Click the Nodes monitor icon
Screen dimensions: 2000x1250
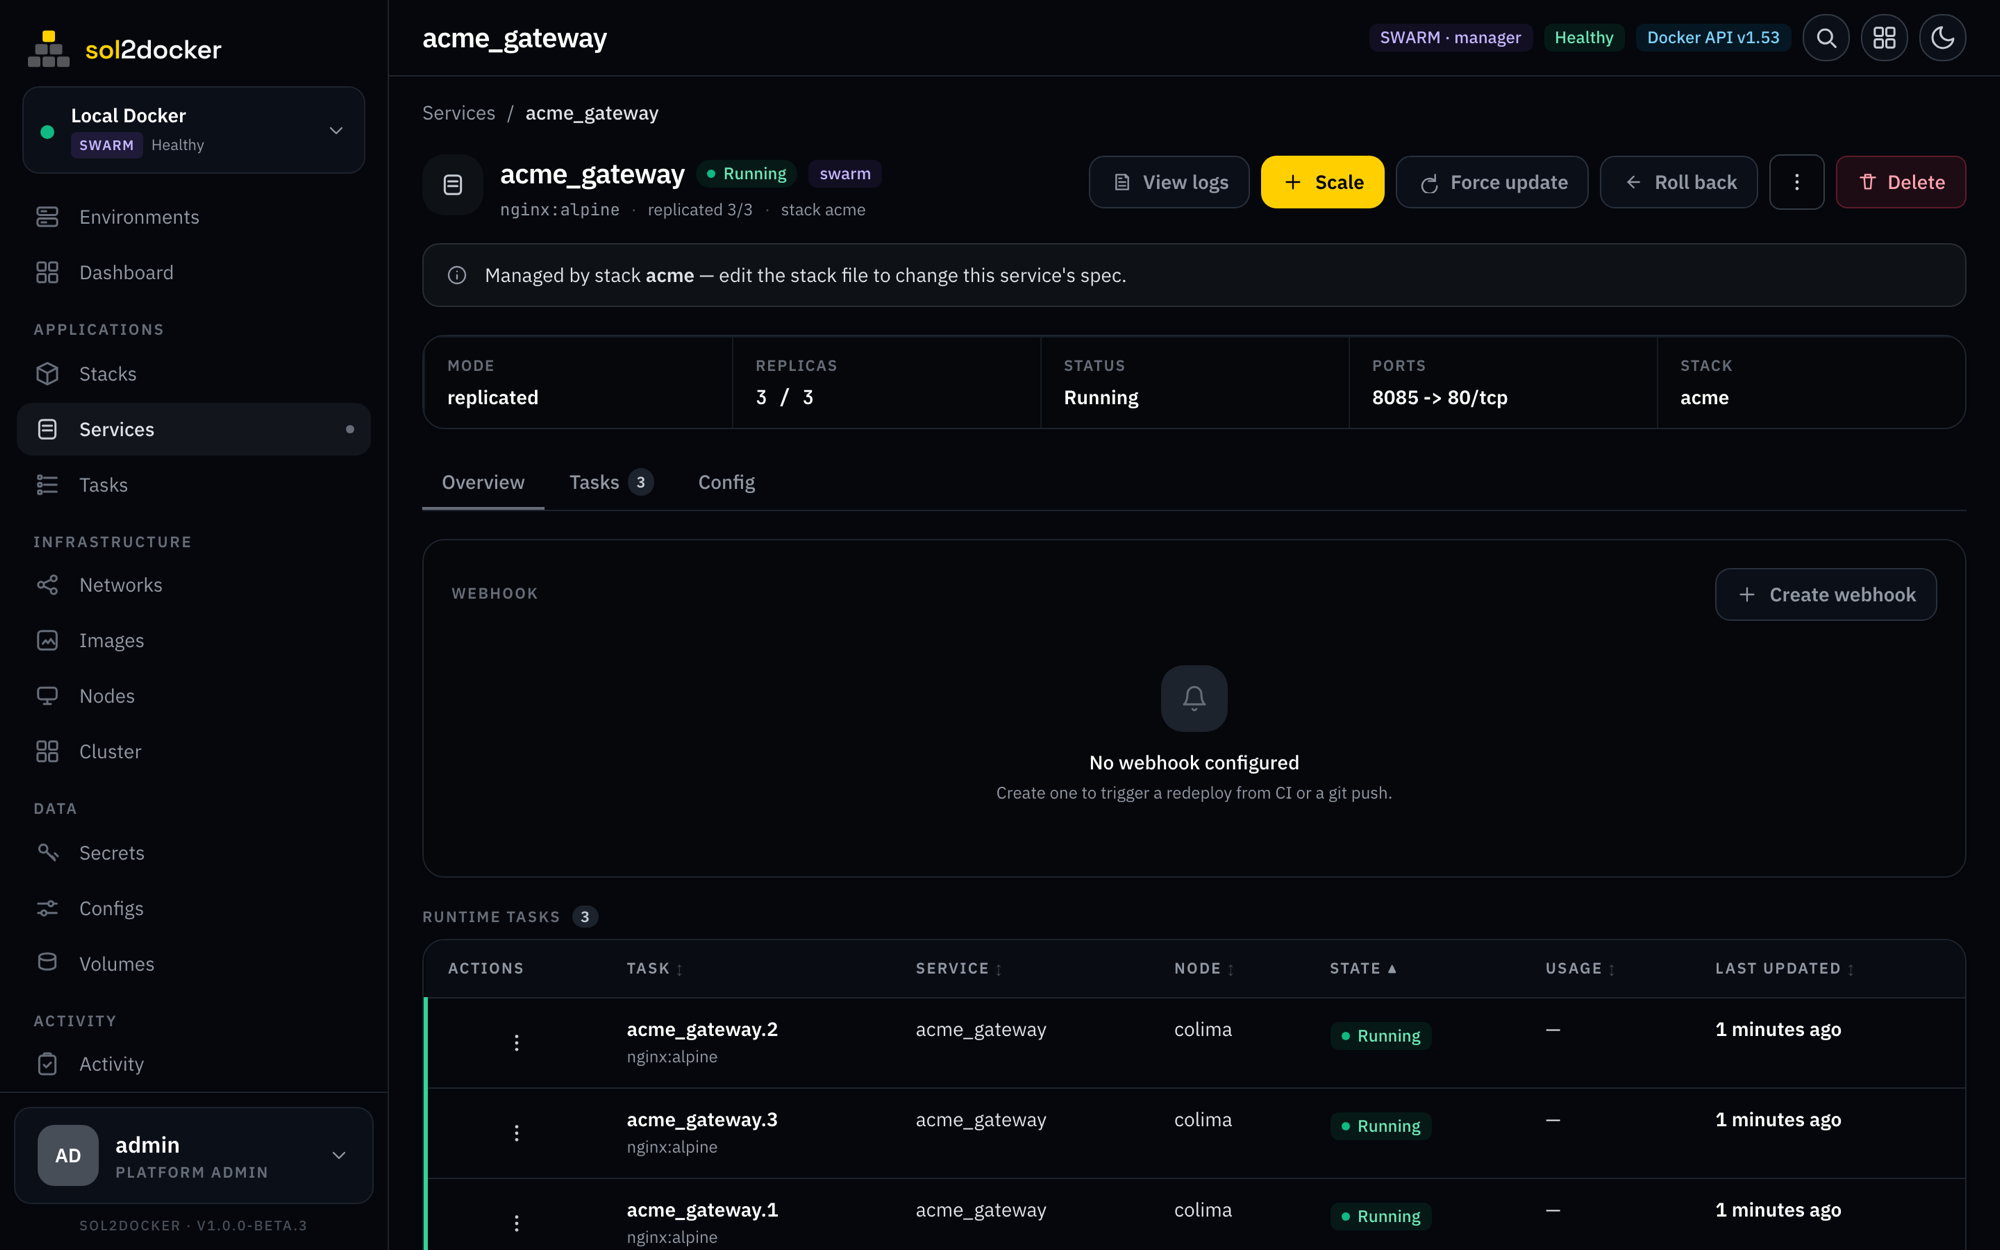pyautogui.click(x=47, y=696)
